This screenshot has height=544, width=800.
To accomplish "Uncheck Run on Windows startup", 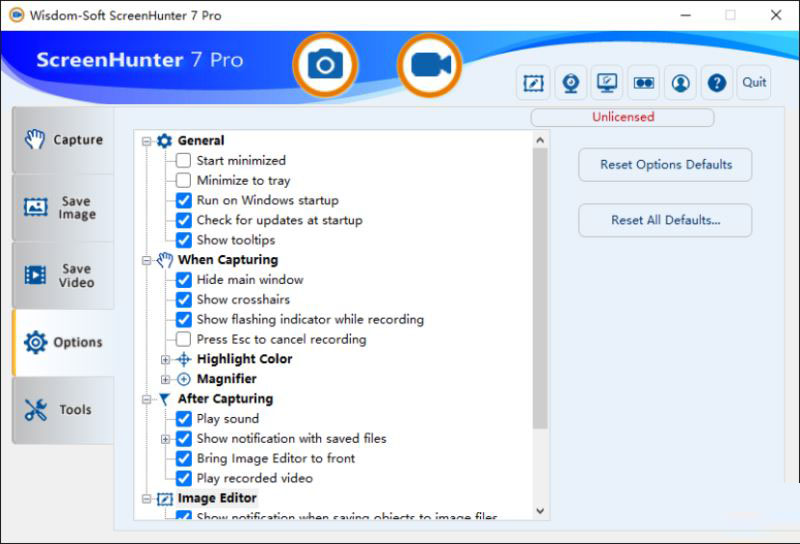I will point(183,200).
